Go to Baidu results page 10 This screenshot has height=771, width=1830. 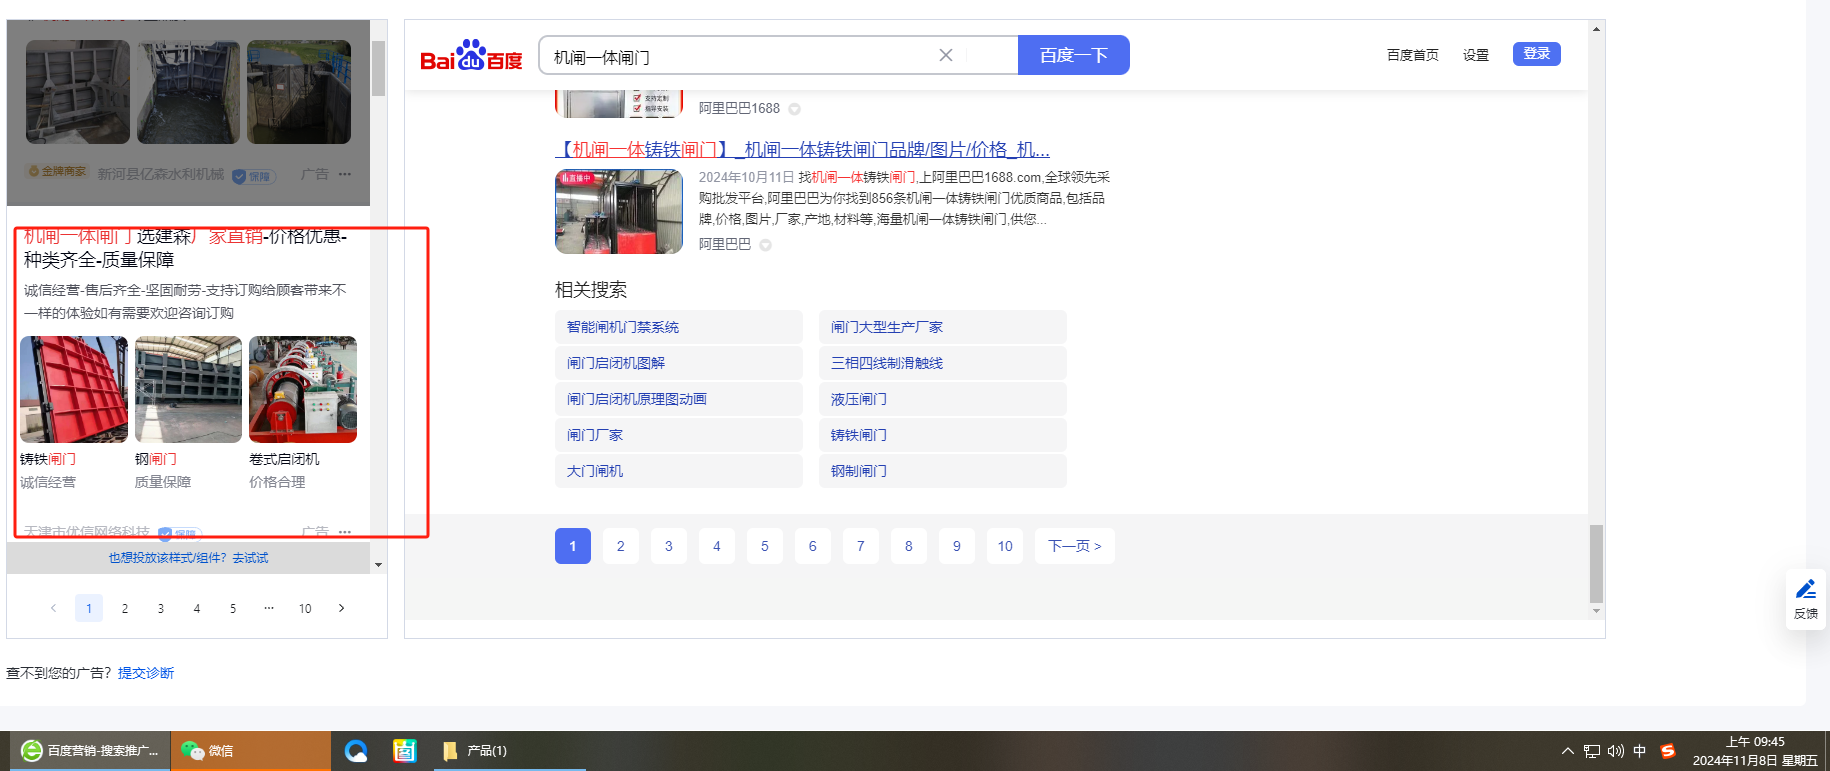coord(1005,546)
